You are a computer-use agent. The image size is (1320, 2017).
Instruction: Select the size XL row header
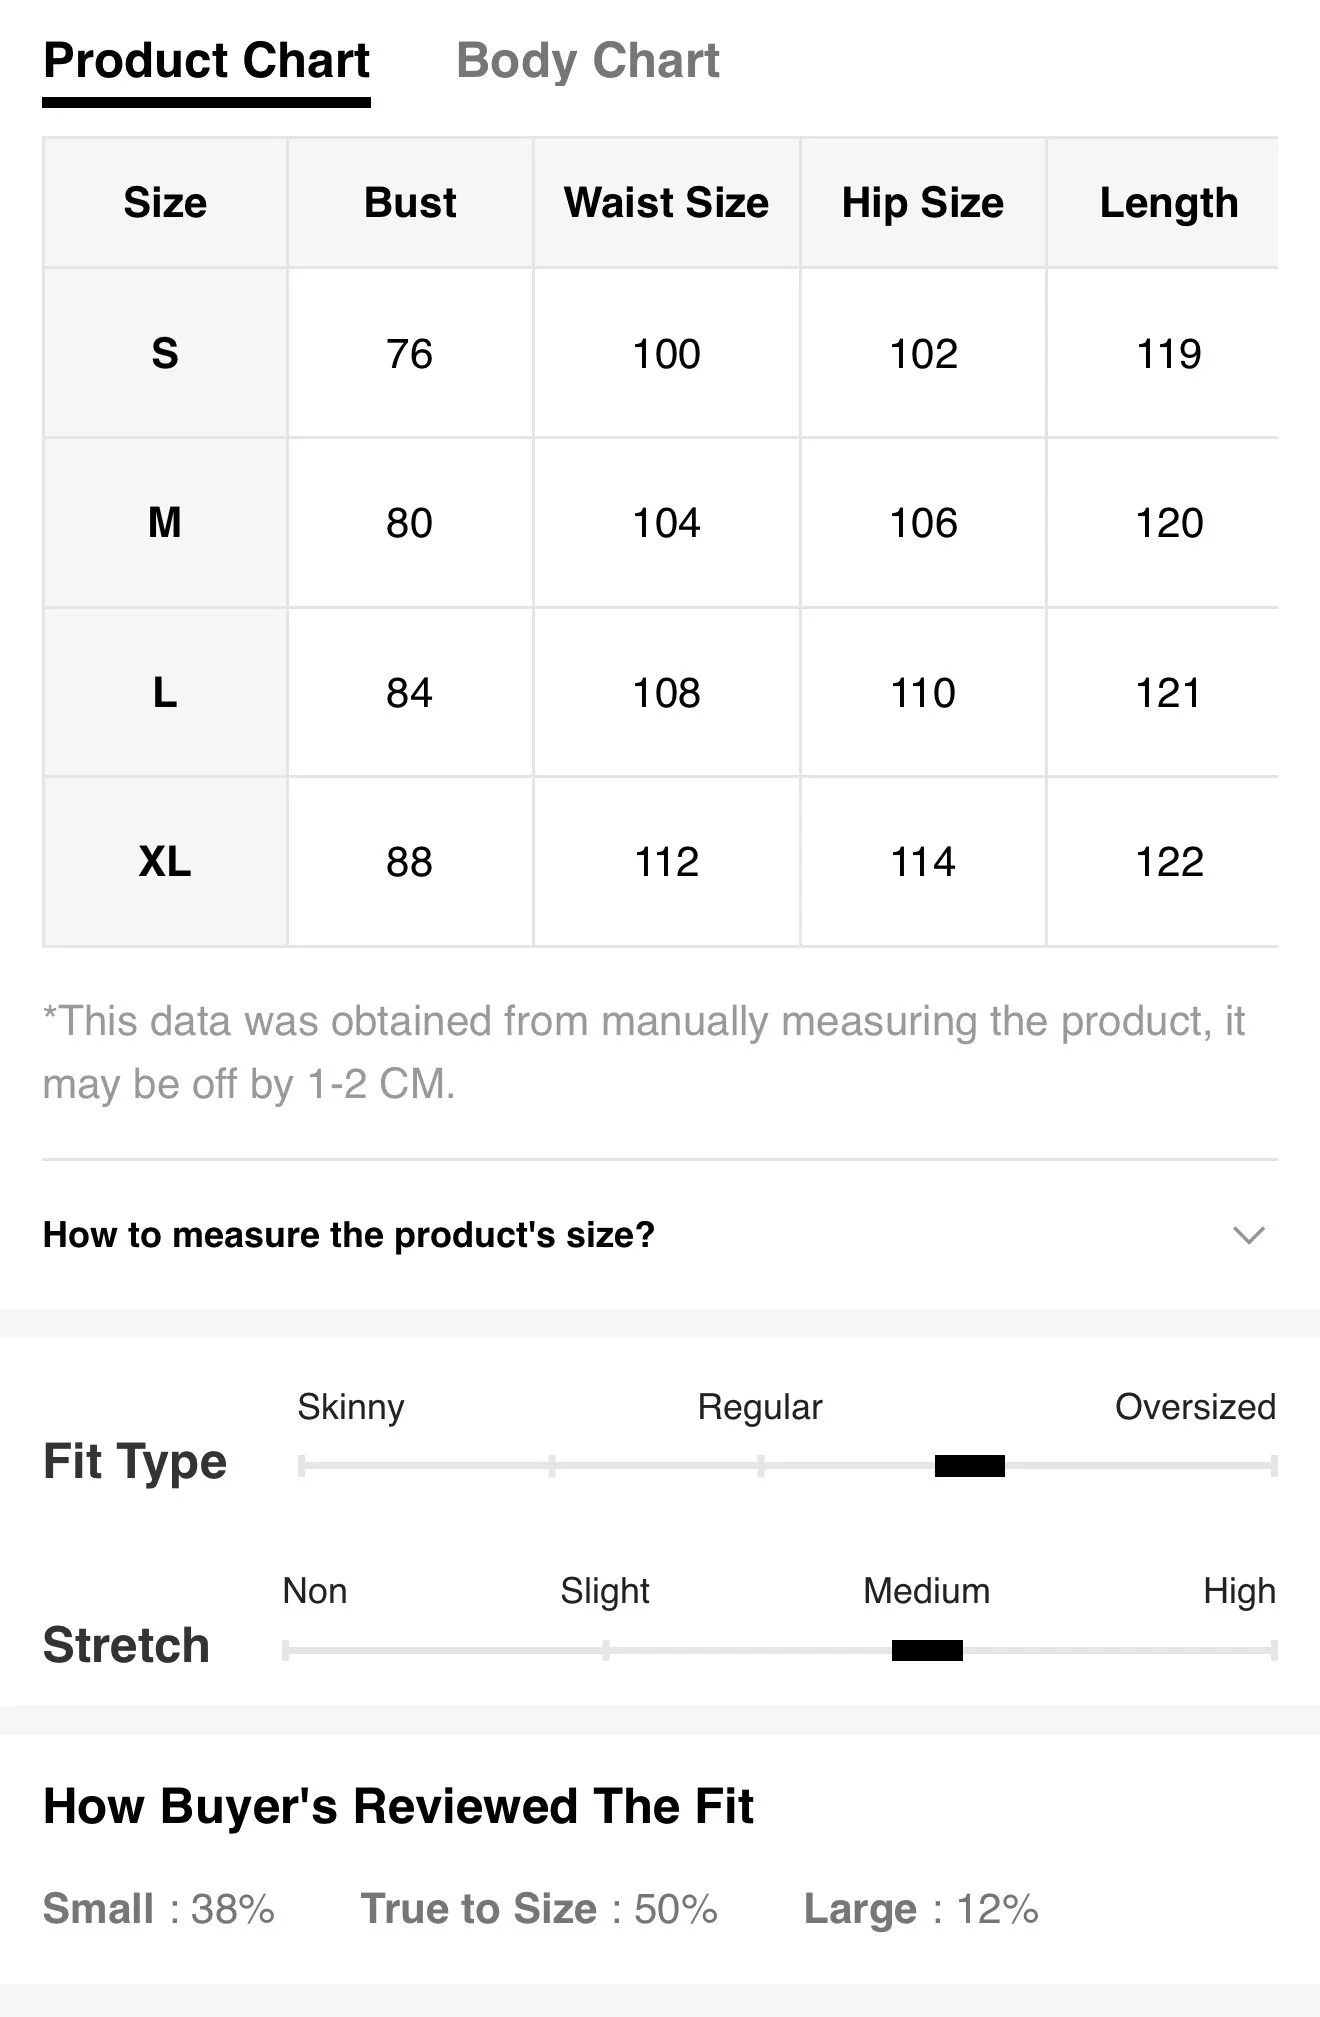pos(165,861)
